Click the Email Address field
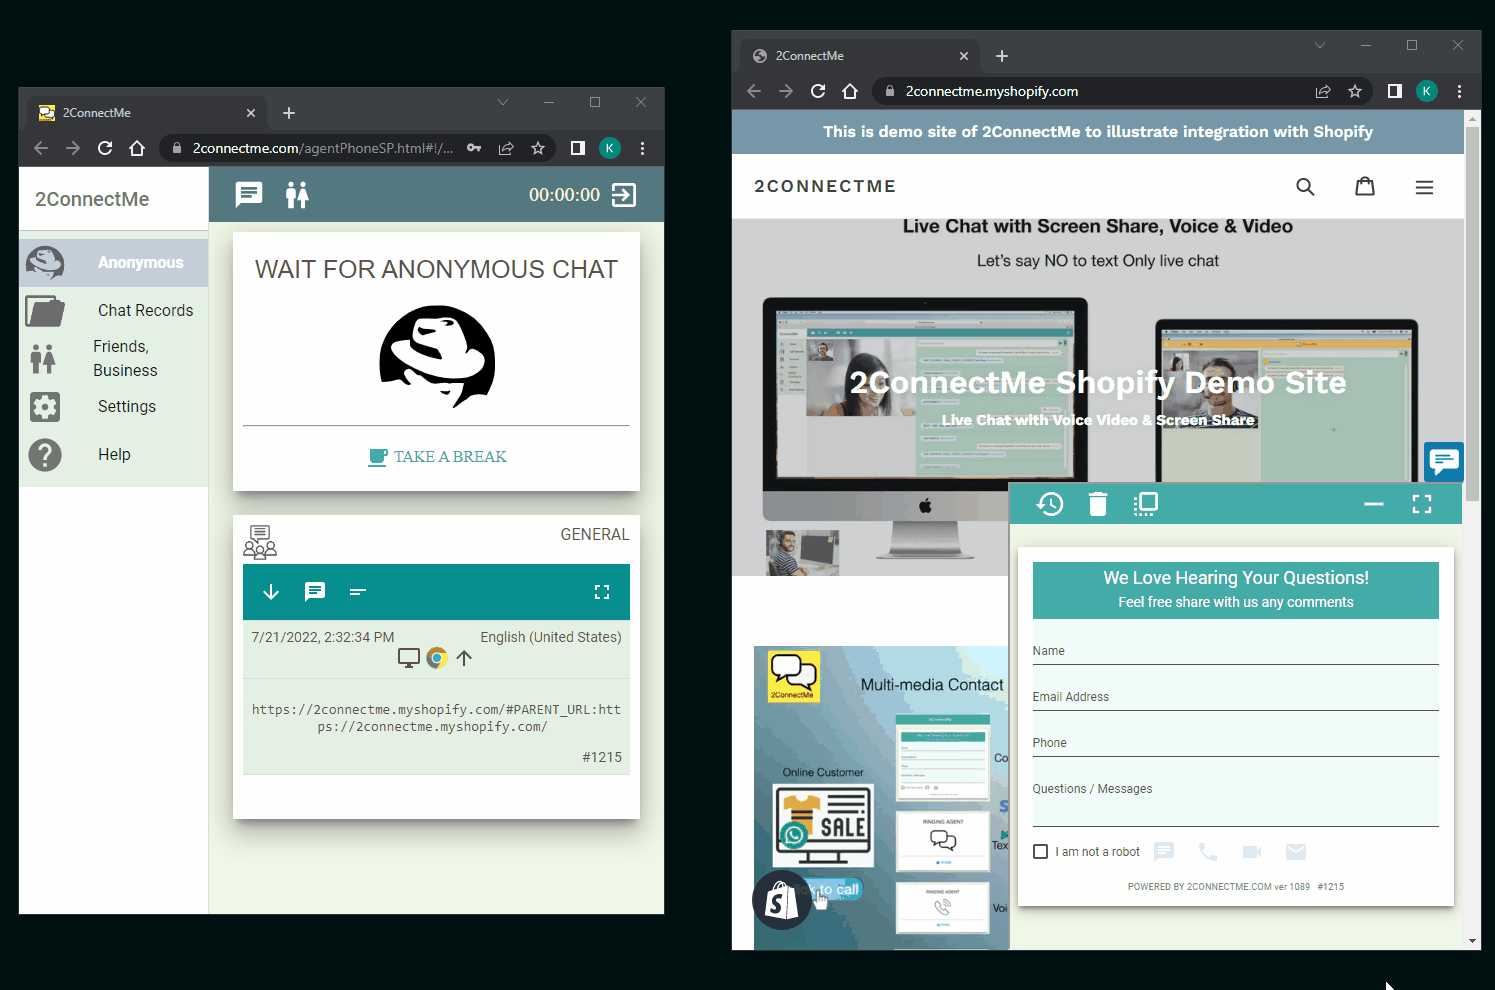Viewport: 1495px width, 990px height. pyautogui.click(x=1235, y=697)
